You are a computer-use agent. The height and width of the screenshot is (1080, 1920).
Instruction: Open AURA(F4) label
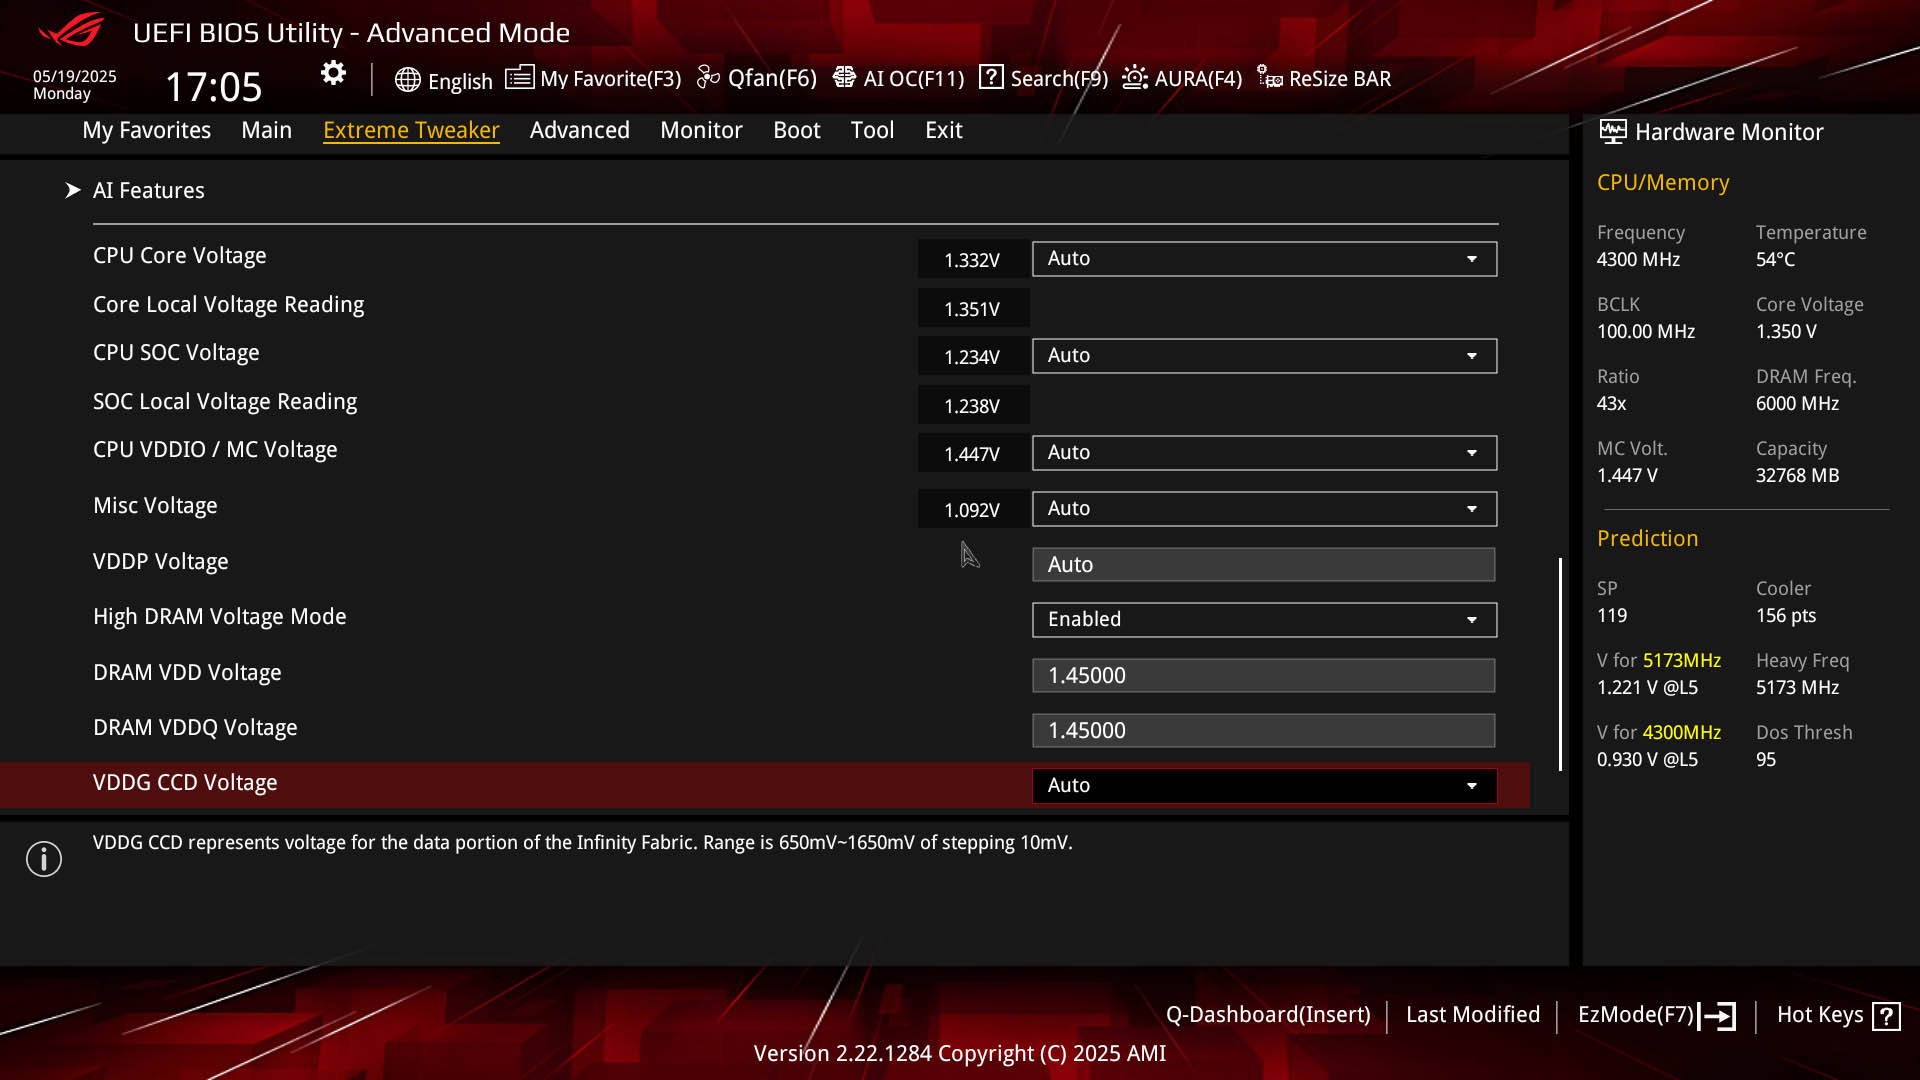coord(1198,79)
